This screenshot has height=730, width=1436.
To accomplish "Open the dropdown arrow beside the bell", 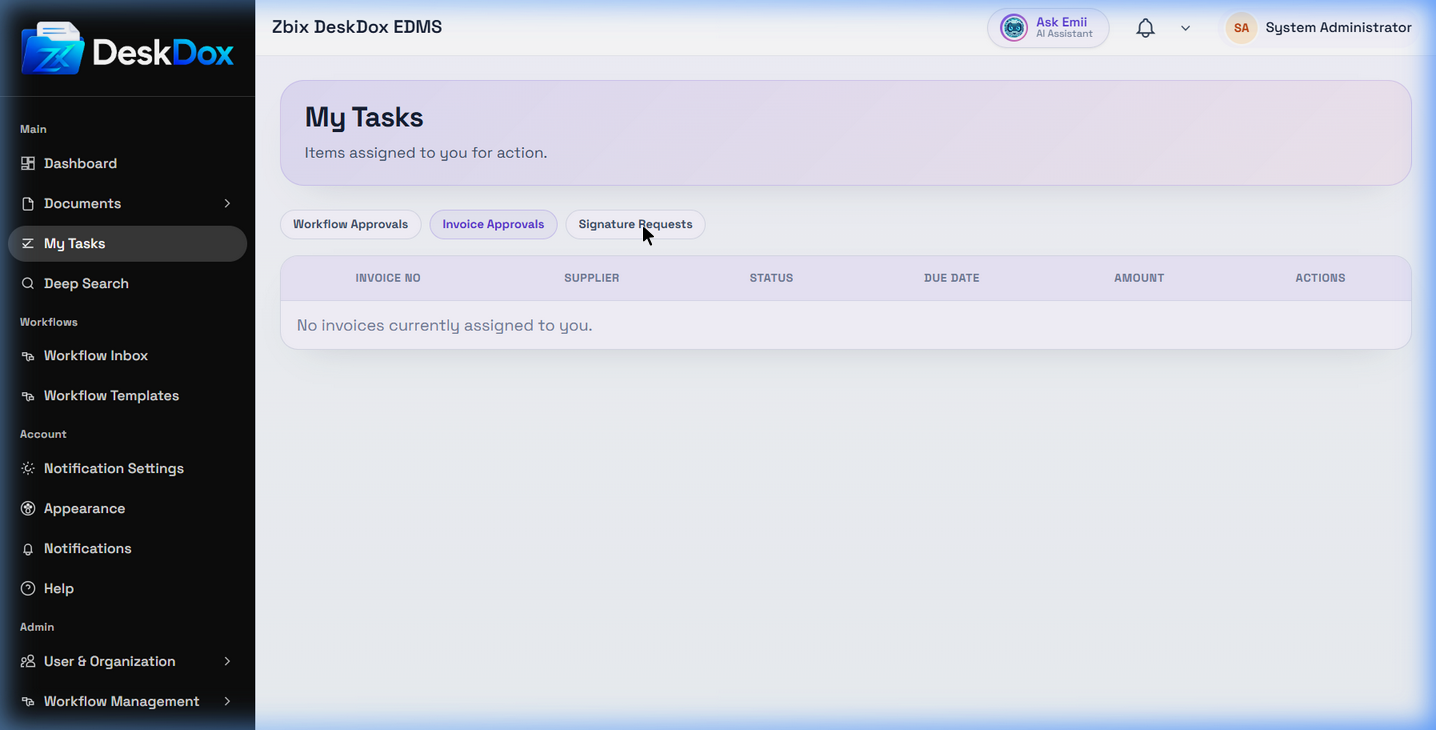I will click(x=1185, y=28).
